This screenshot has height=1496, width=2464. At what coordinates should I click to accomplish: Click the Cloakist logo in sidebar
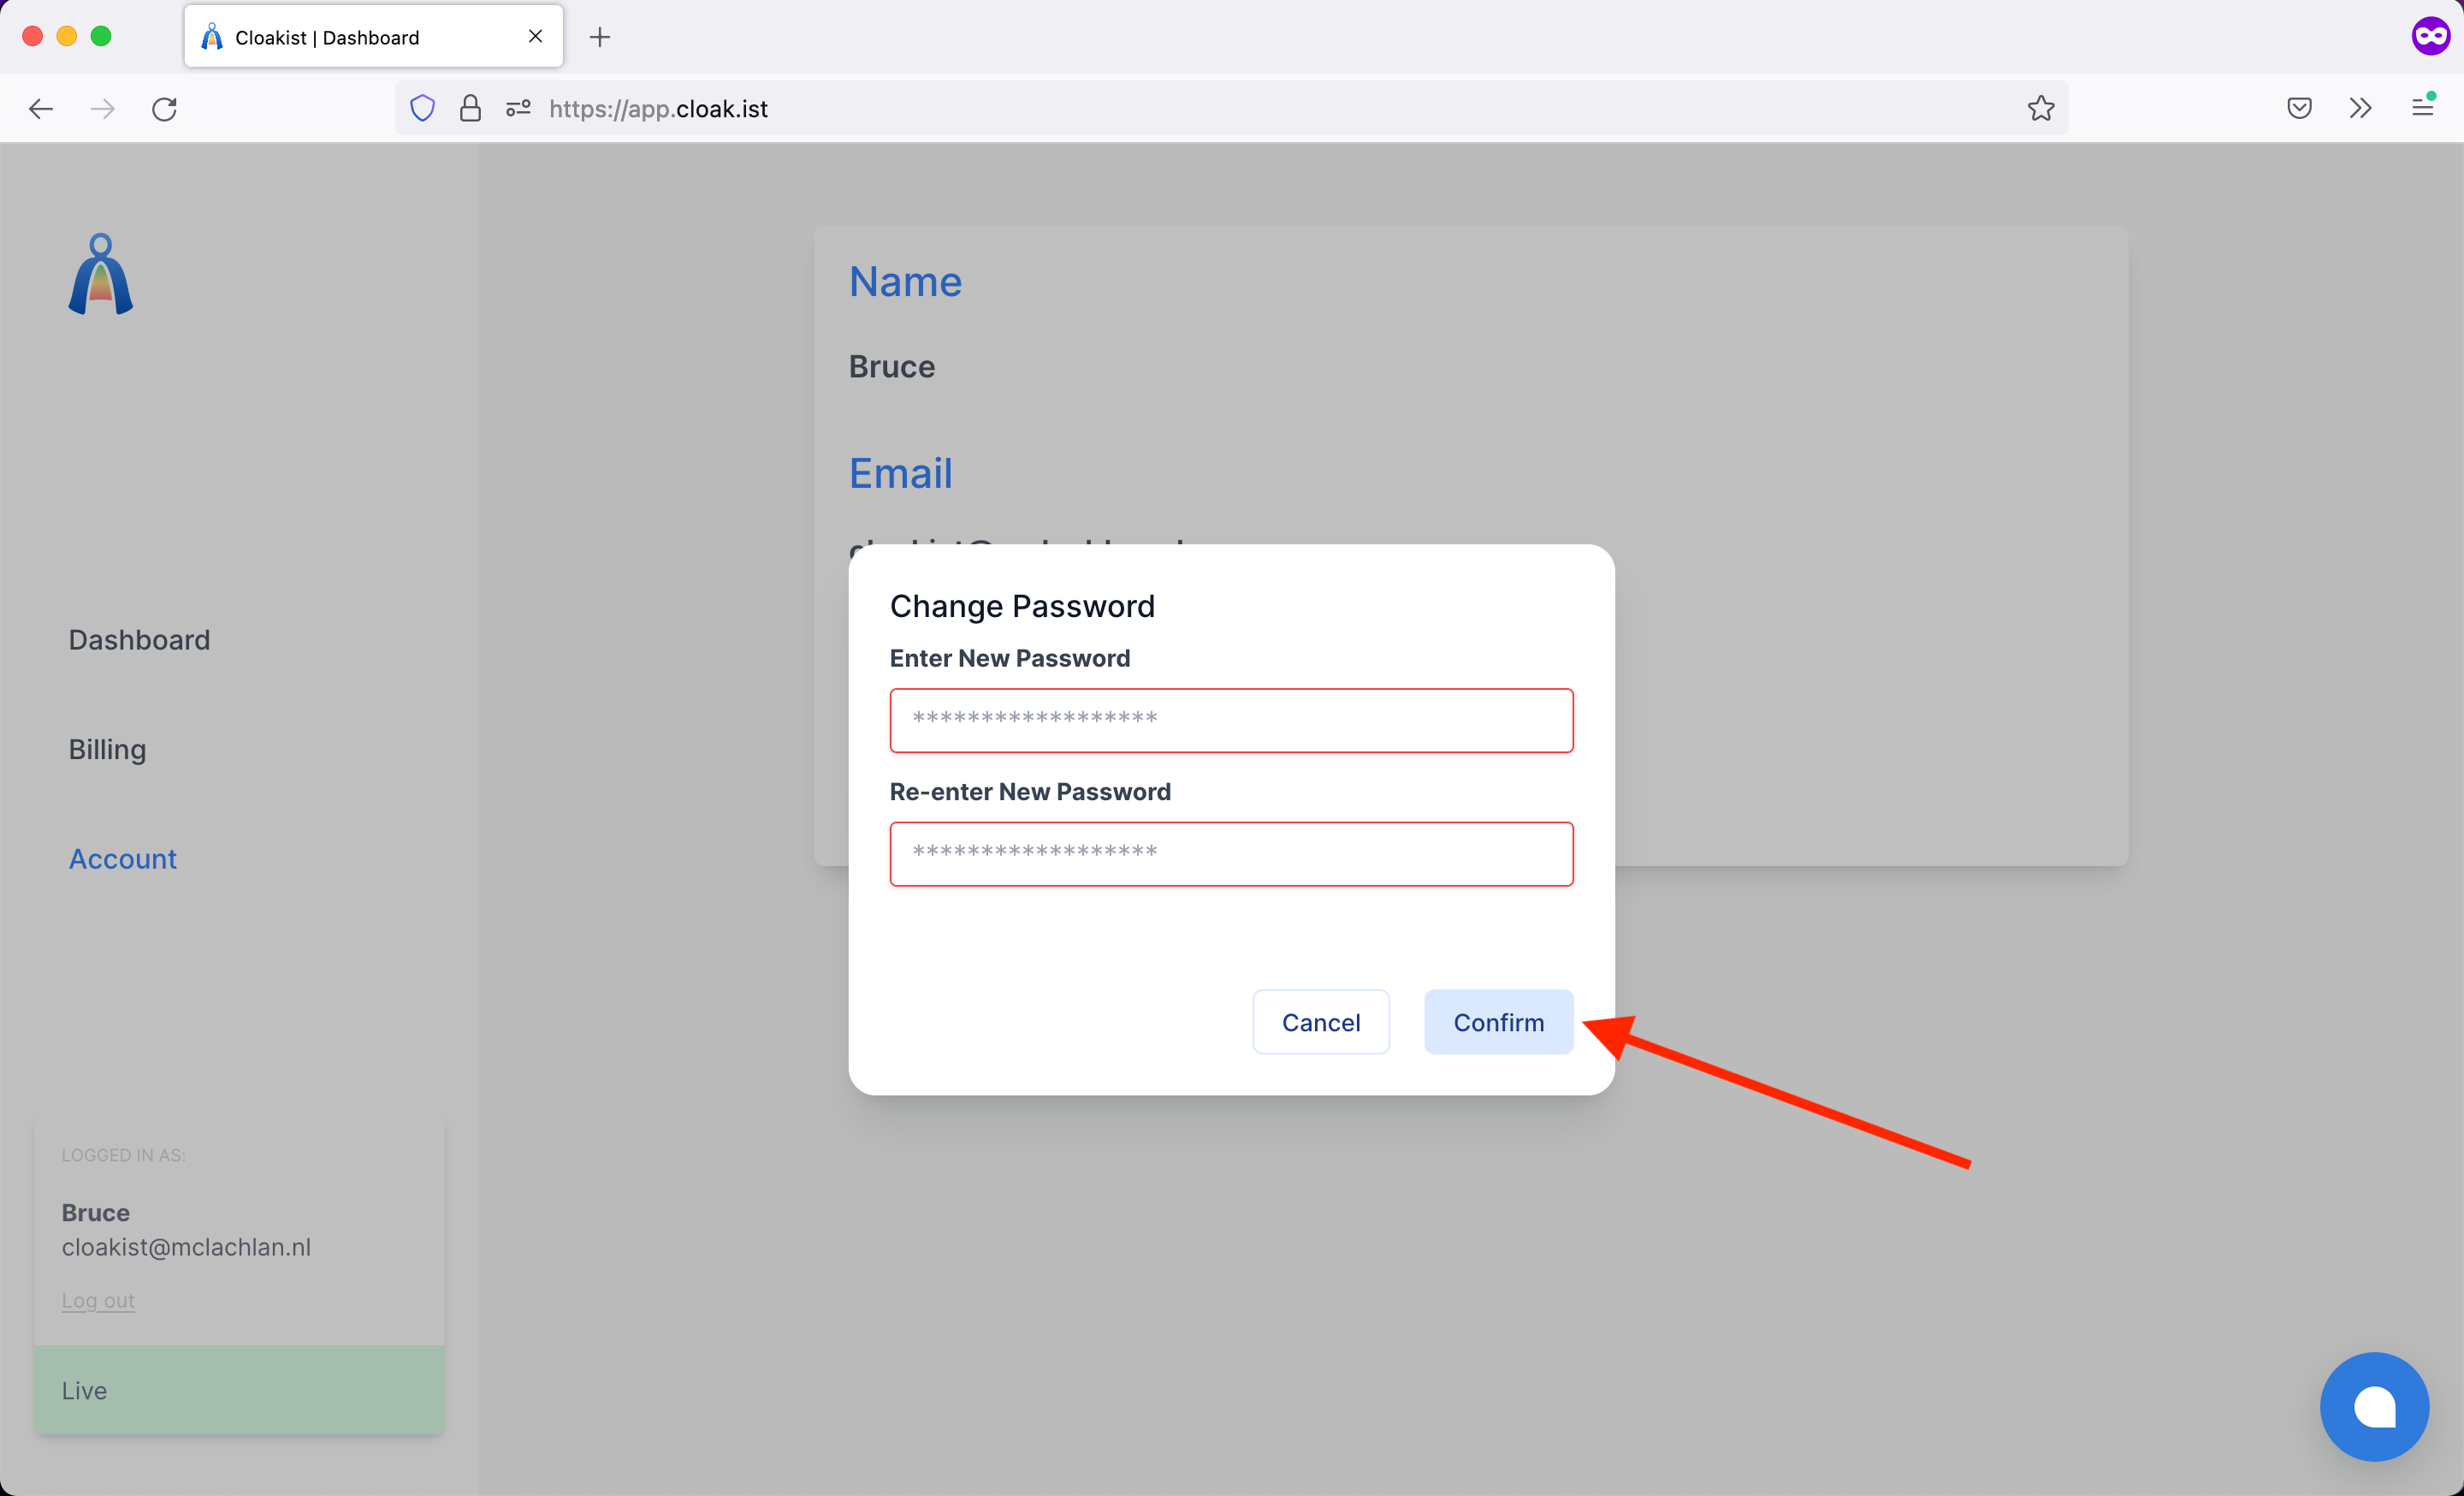click(x=101, y=275)
